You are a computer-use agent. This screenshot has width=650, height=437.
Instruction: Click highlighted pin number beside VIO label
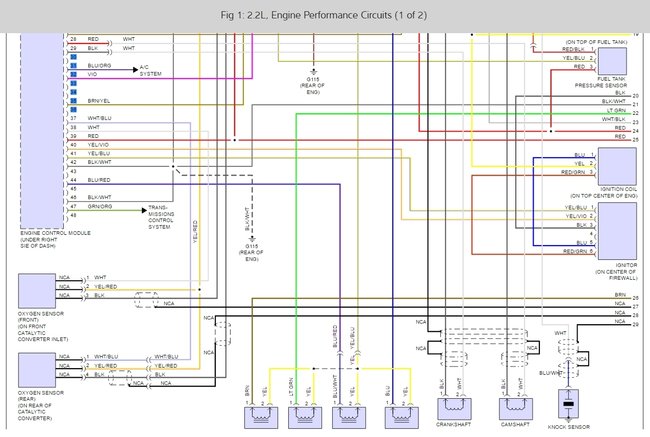click(73, 74)
